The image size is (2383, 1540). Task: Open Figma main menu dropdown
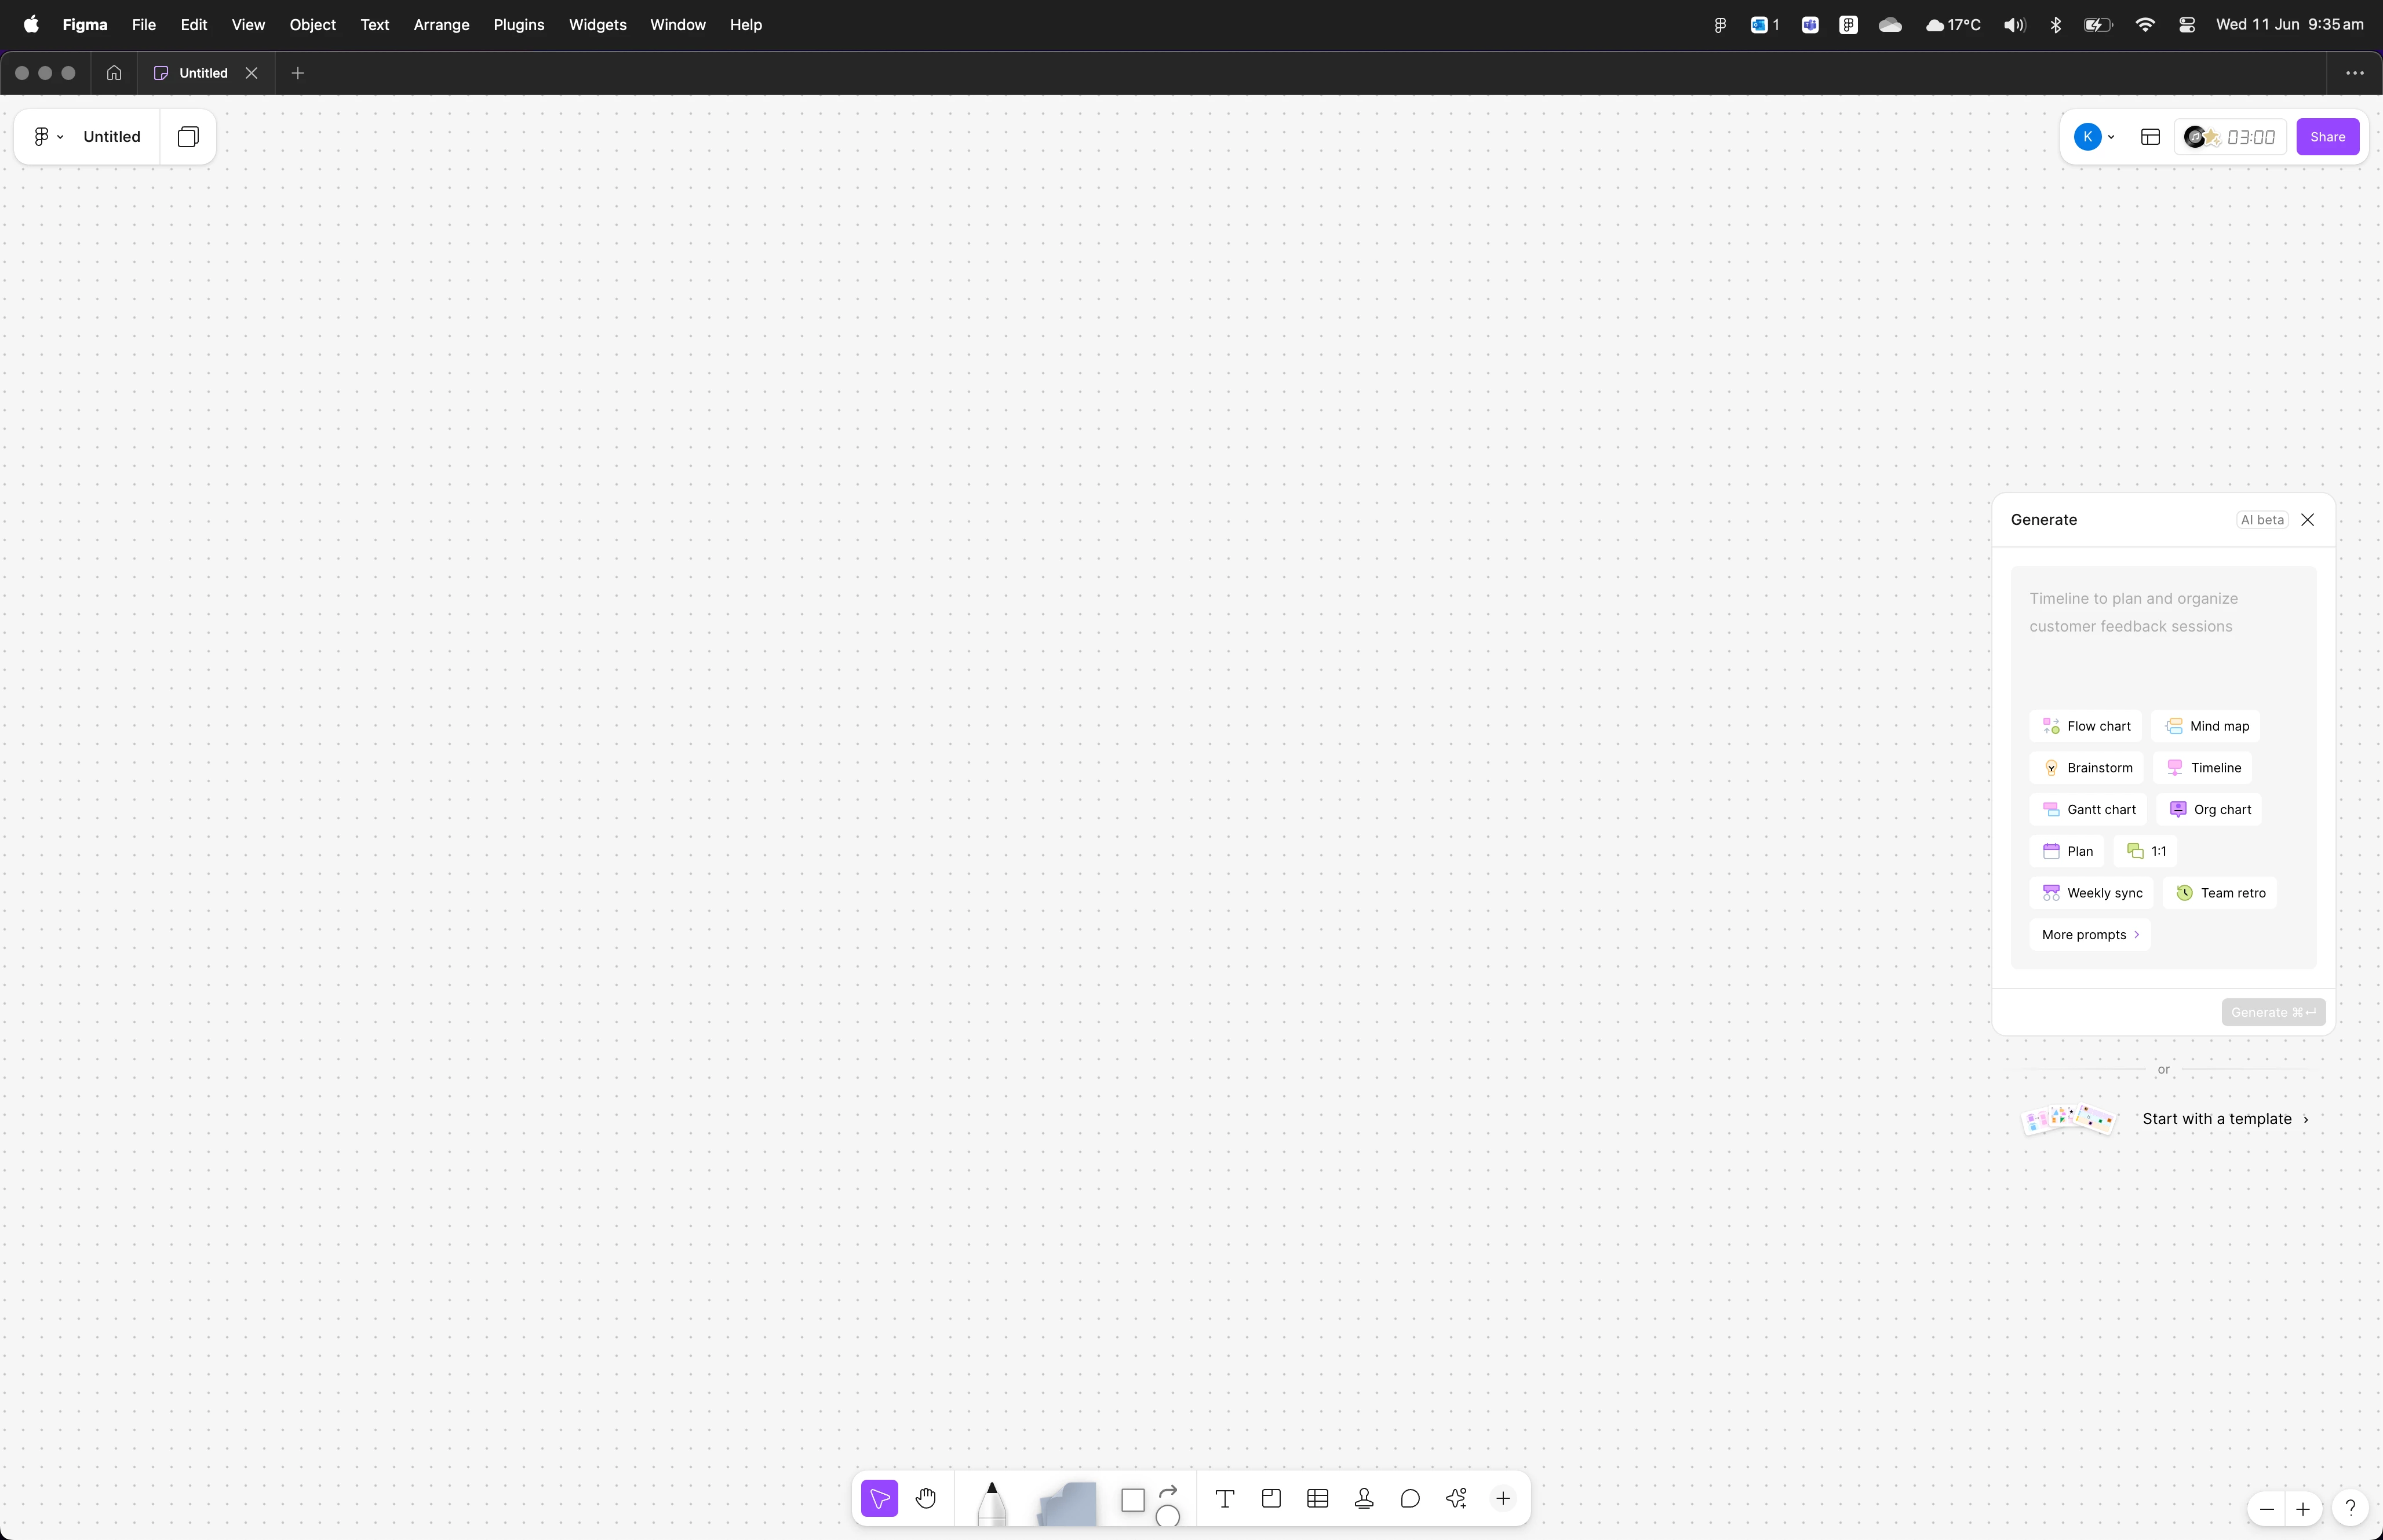pos(48,137)
